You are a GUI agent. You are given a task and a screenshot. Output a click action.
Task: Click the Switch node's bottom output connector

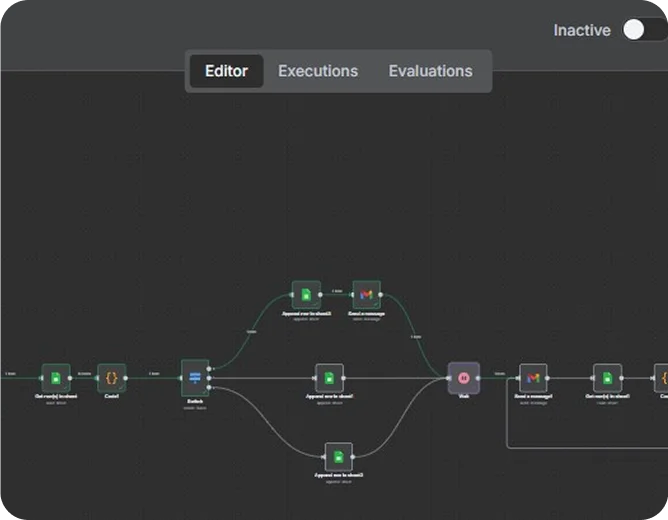210,387
